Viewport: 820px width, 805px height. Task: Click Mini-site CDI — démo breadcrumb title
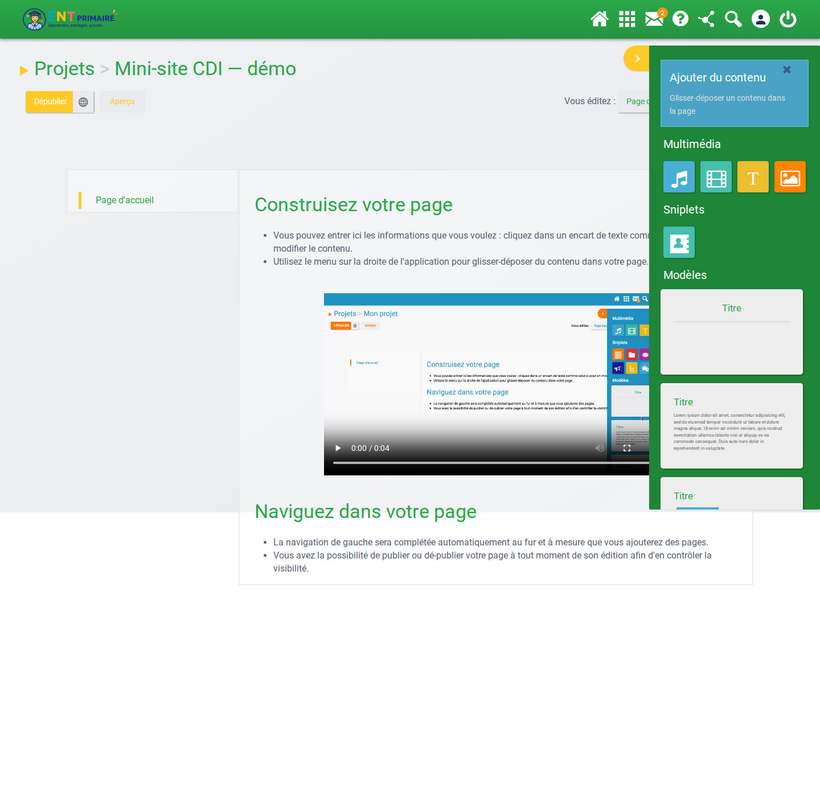click(205, 69)
